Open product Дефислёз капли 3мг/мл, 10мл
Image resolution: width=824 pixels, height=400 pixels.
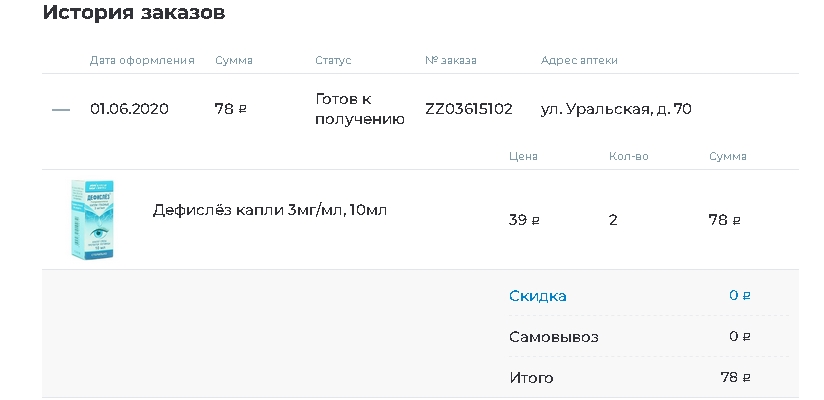click(x=270, y=210)
